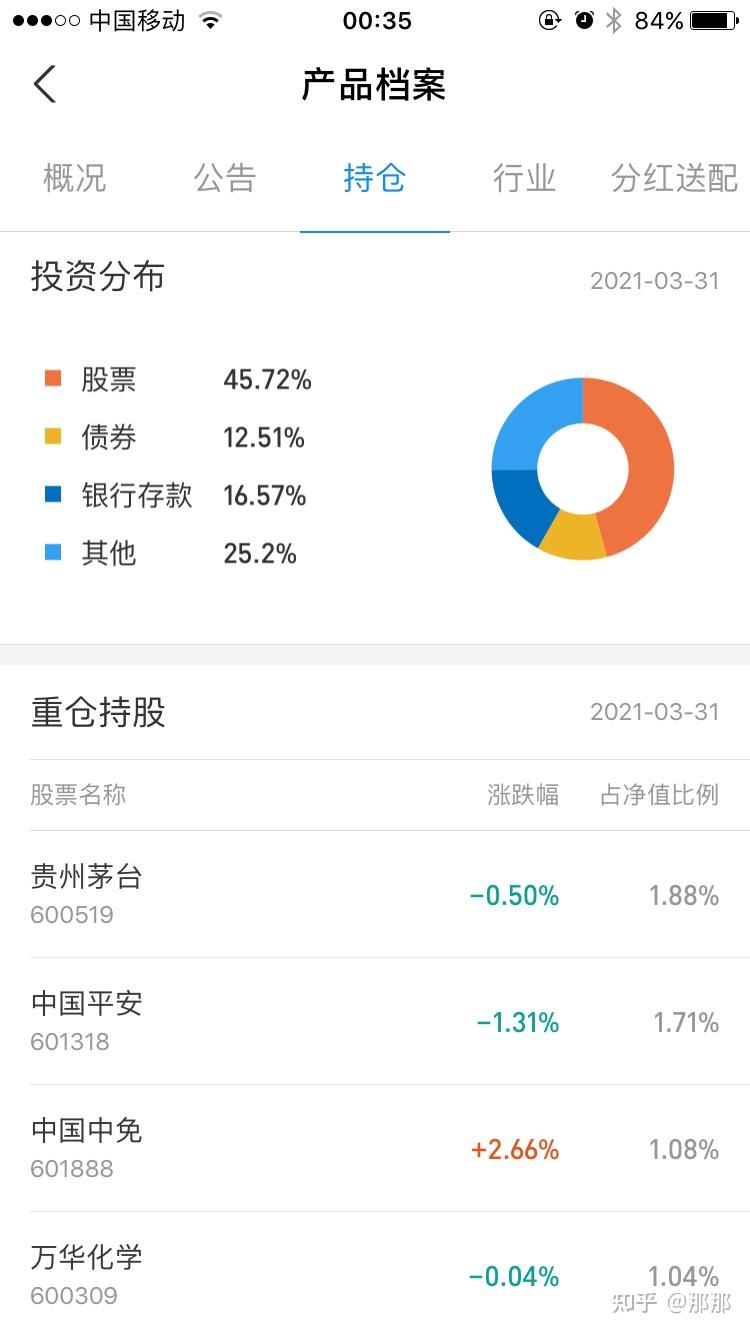This screenshot has height=1334, width=750.
Task: Click the orange 股票 legend swatch
Action: click(x=53, y=378)
